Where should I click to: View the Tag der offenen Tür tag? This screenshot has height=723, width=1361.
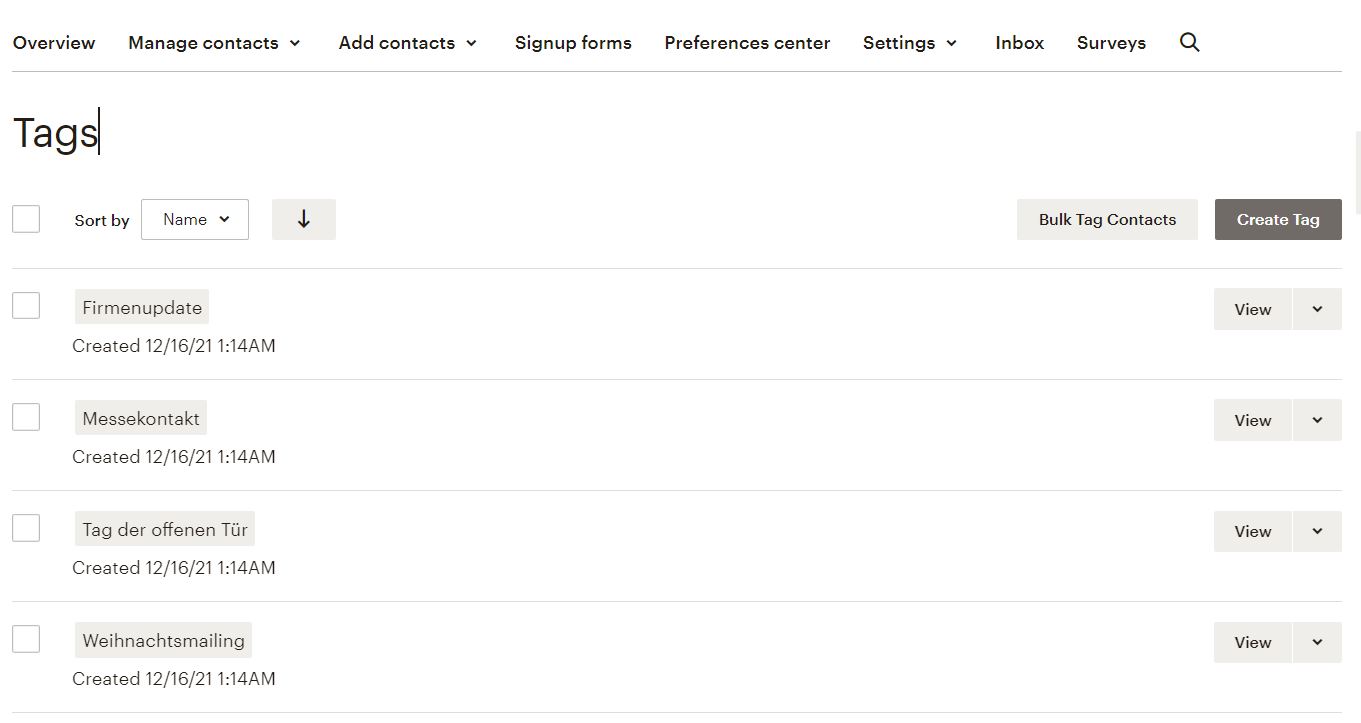pyautogui.click(x=1253, y=531)
